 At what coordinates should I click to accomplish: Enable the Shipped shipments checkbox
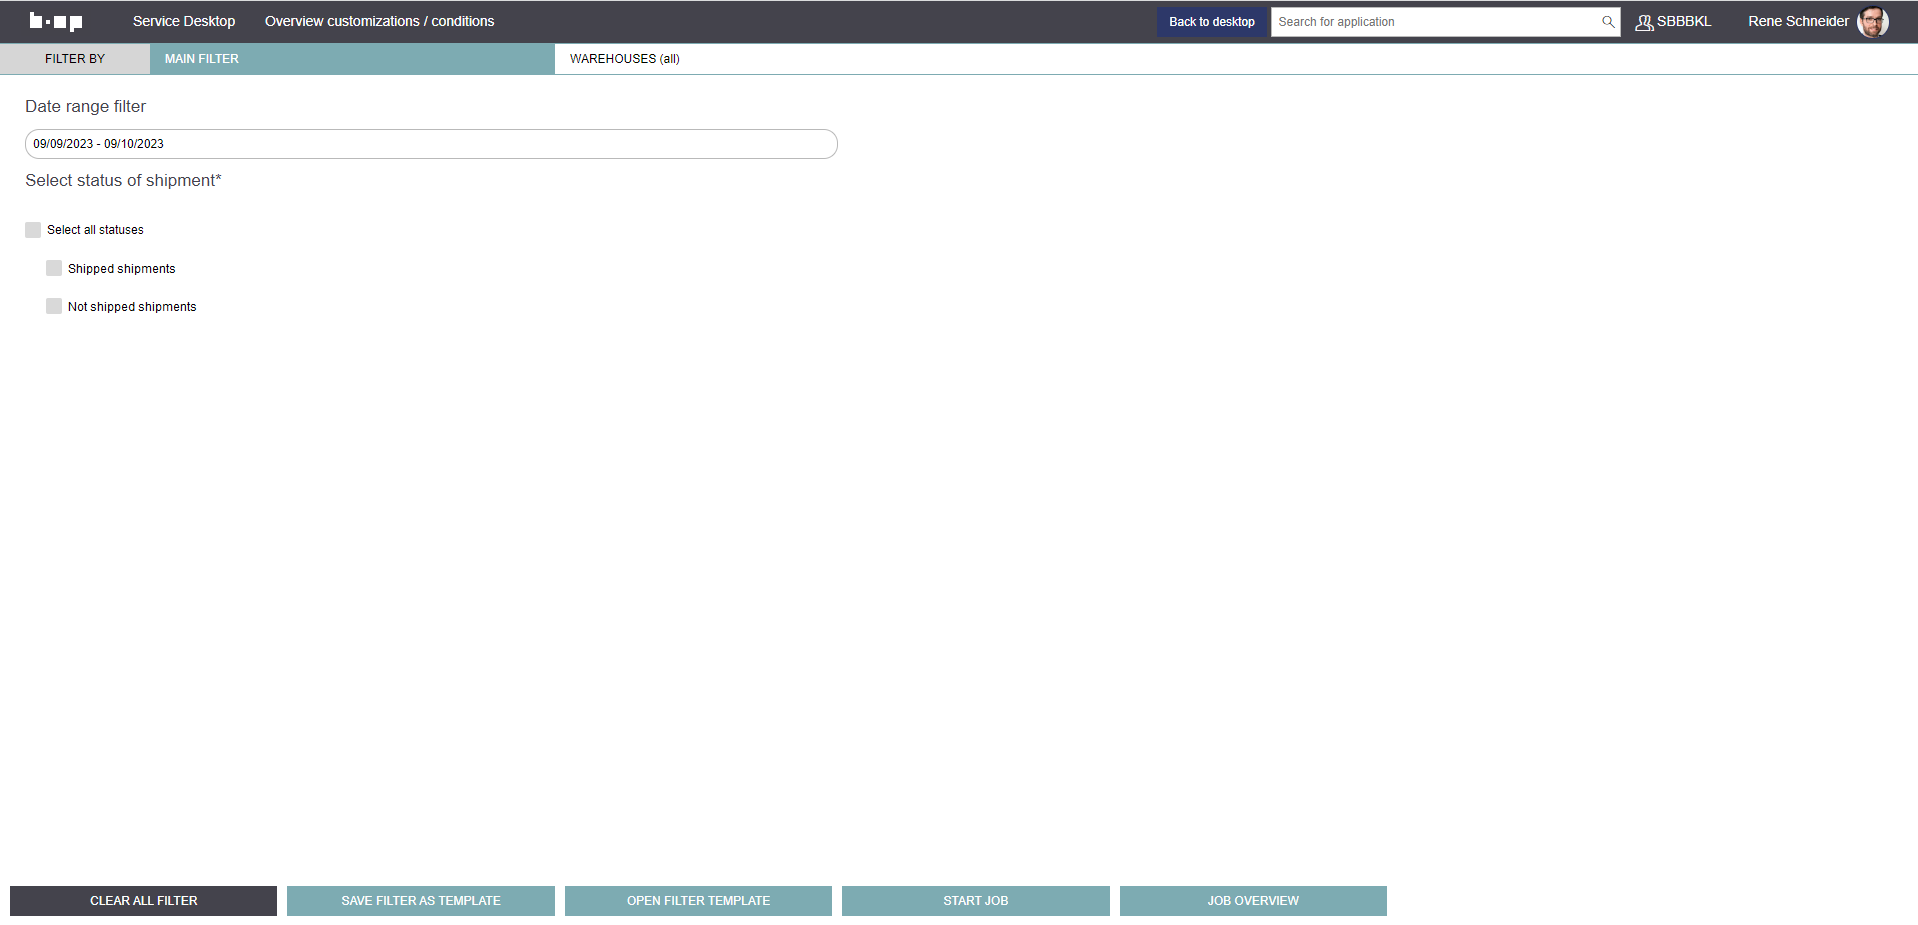[54, 268]
